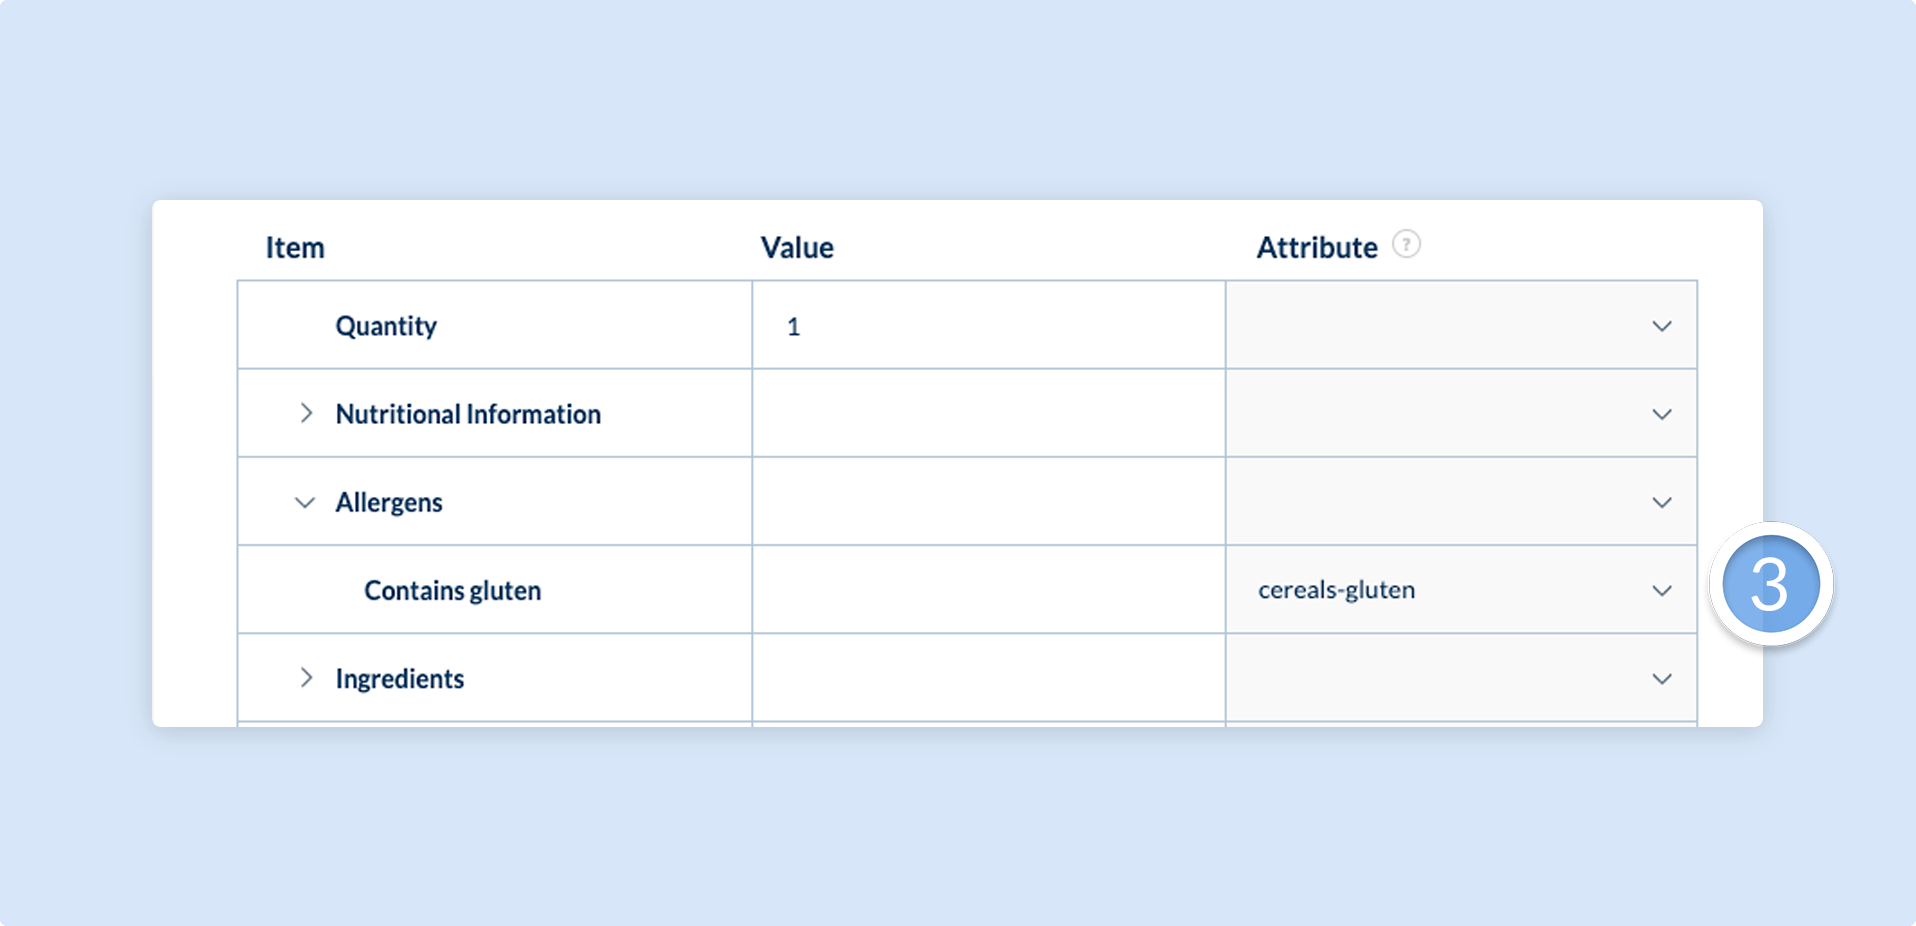This screenshot has height=926, width=1916.
Task: Click the Value column header
Action: click(797, 247)
